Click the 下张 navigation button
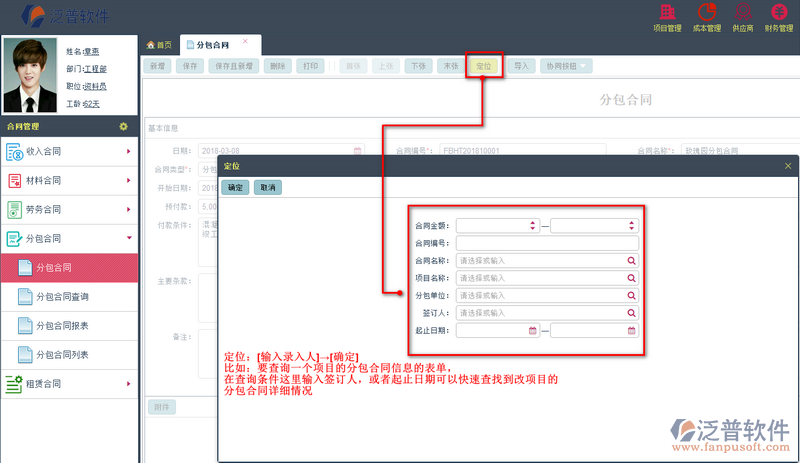Screen dimensions: 800x463 tap(418, 66)
